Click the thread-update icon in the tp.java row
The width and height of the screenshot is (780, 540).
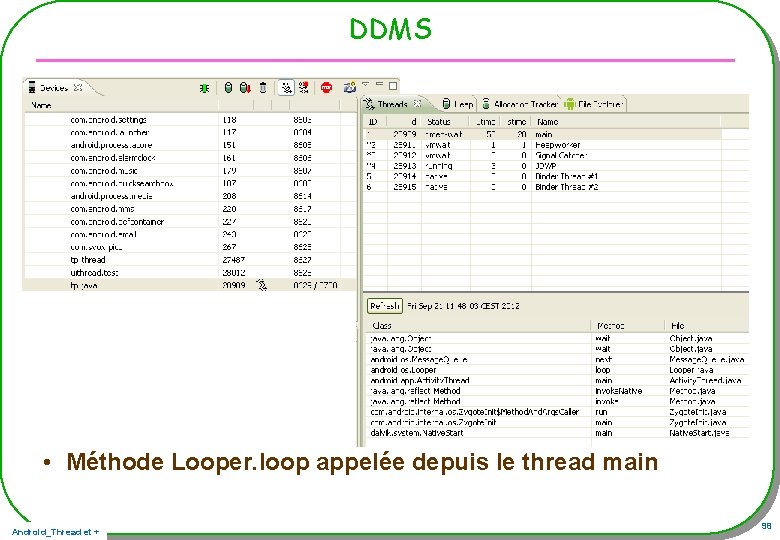click(262, 285)
